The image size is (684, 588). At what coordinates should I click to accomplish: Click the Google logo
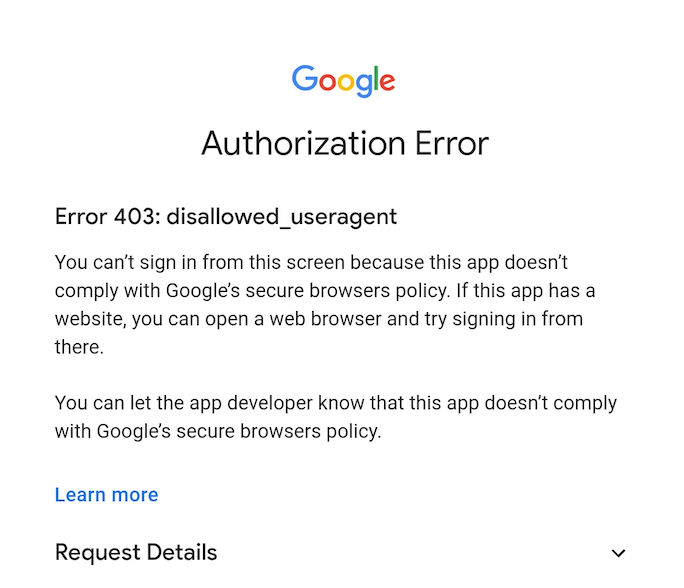pos(343,81)
